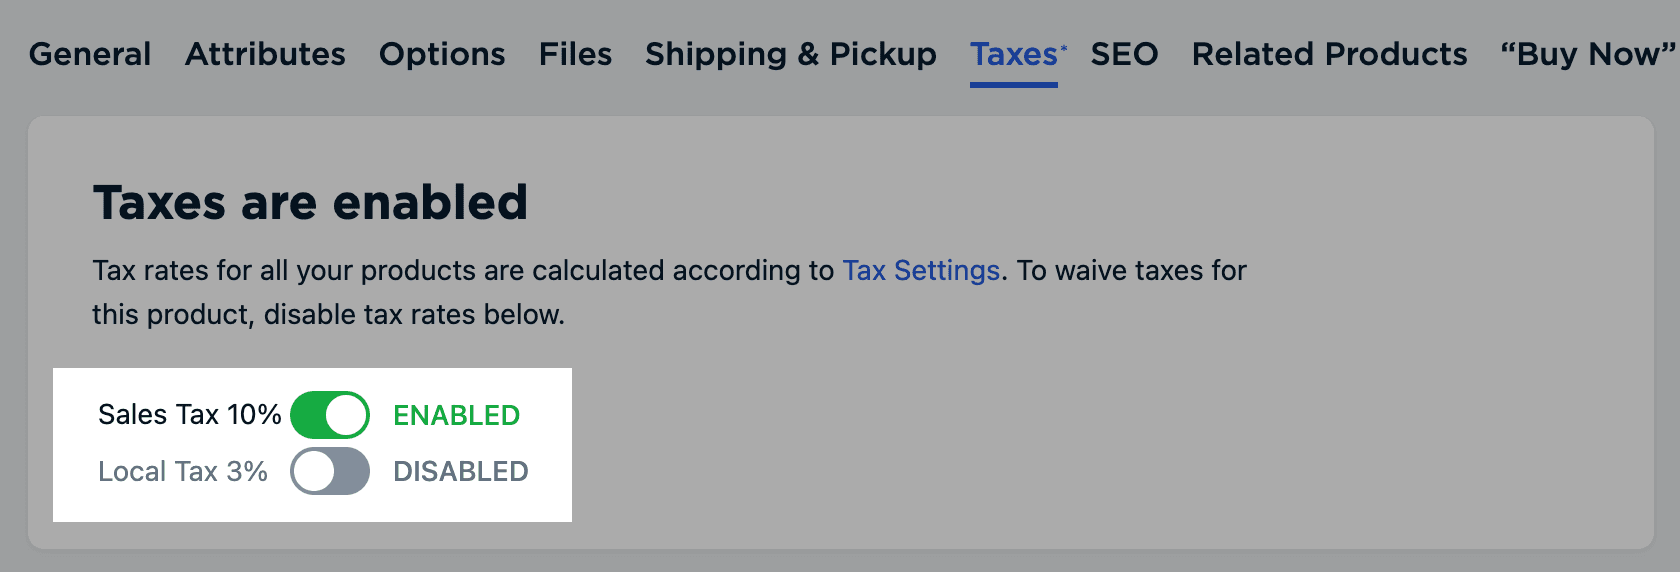Click the gray DISABLED status text
Viewport: 1680px width, 572px height.
coord(460,471)
